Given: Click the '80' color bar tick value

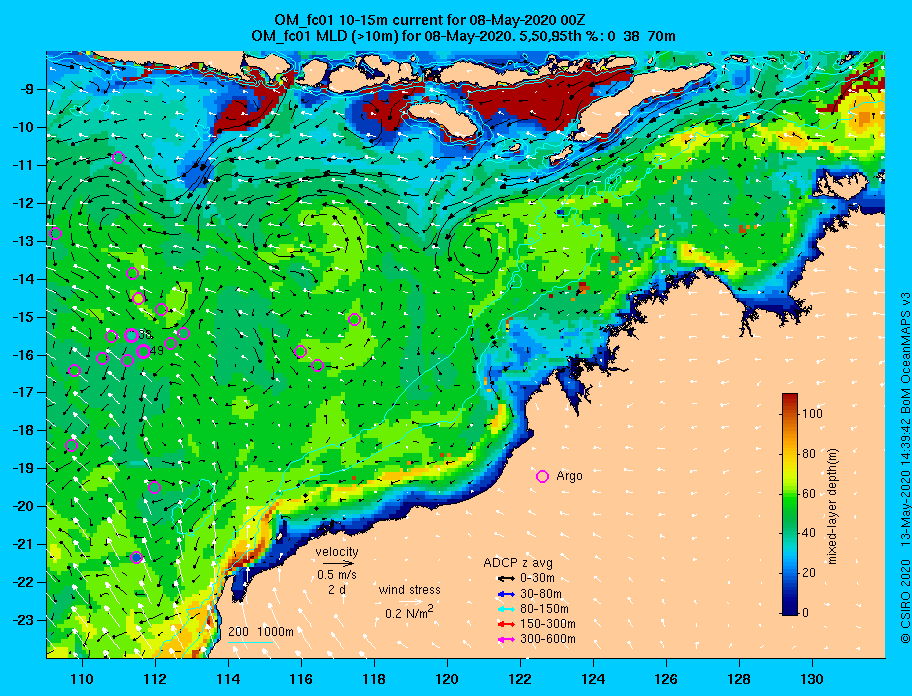Looking at the screenshot, I should click(x=809, y=454).
